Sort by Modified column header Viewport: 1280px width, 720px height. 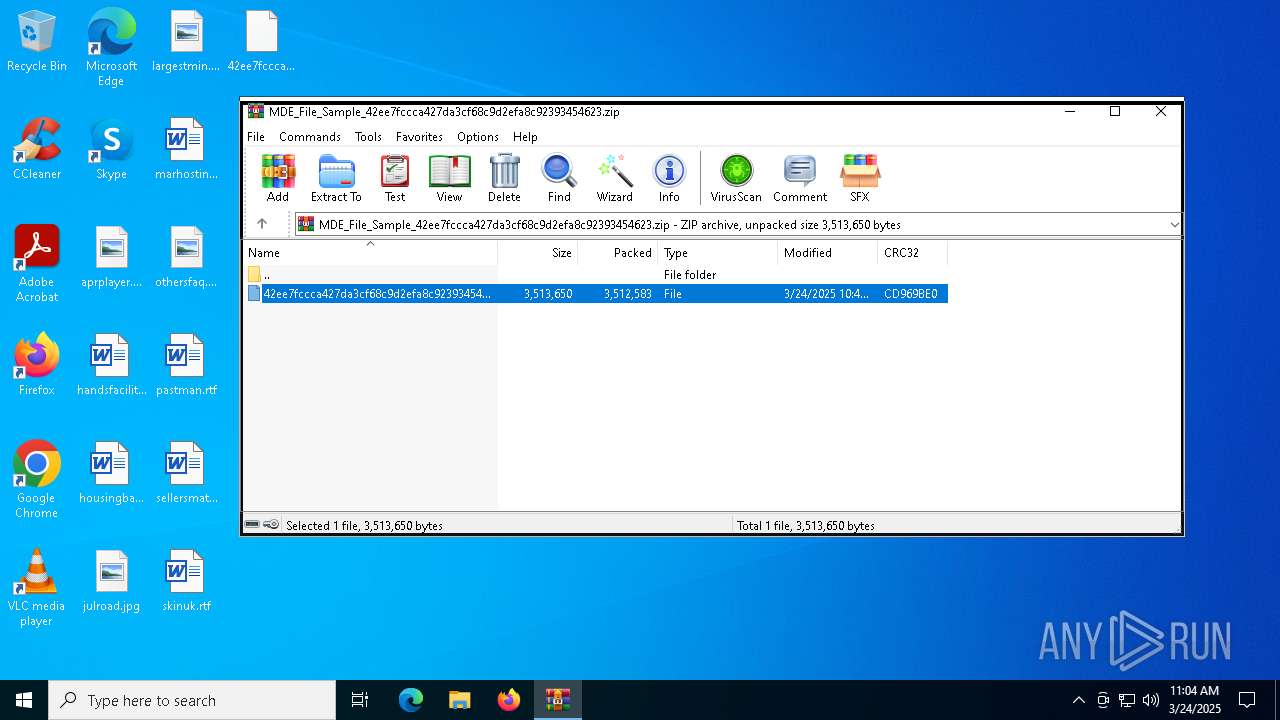pyautogui.click(x=828, y=252)
